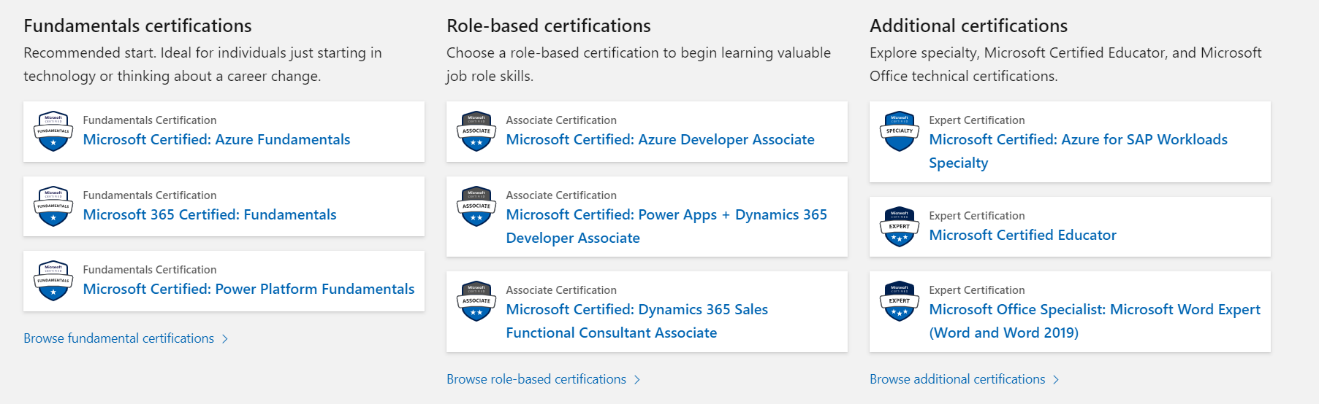Click the Azure Fundamentals badge icon
The height and width of the screenshot is (404, 1319).
click(53, 131)
